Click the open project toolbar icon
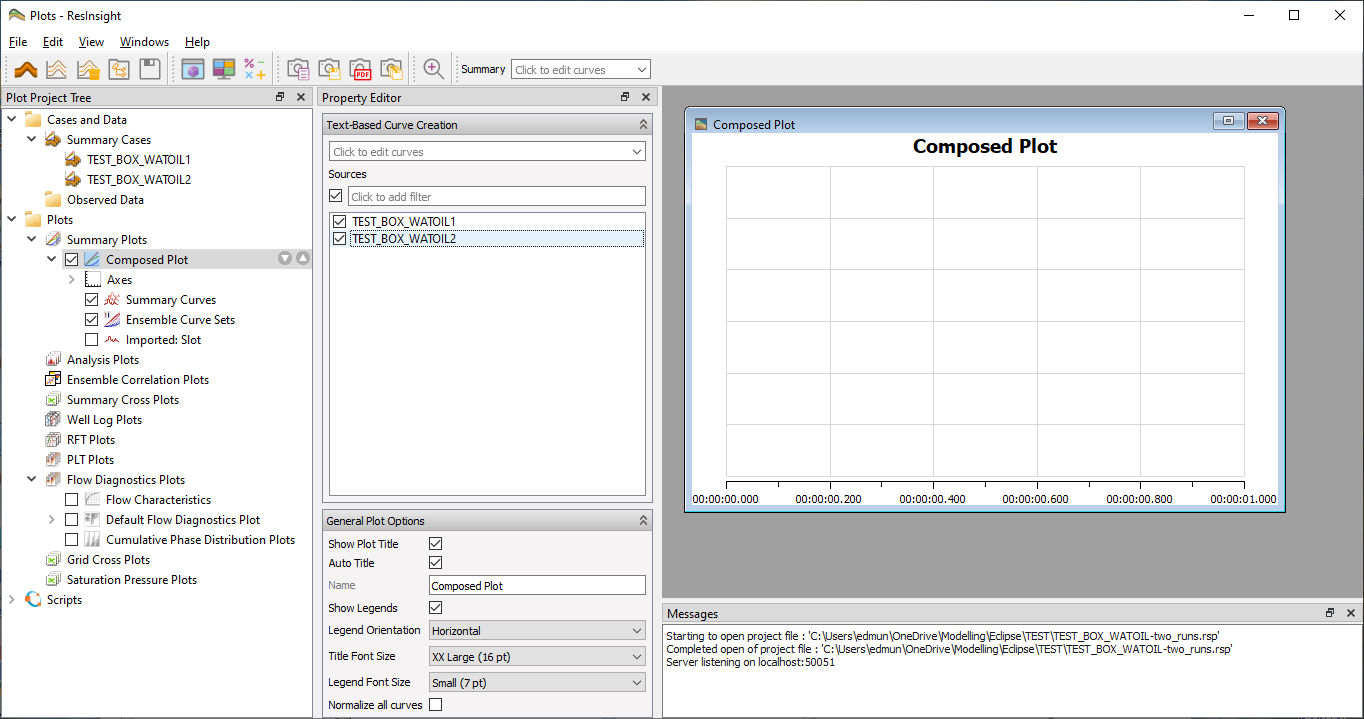The height and width of the screenshot is (719, 1364). pyautogui.click(x=119, y=69)
